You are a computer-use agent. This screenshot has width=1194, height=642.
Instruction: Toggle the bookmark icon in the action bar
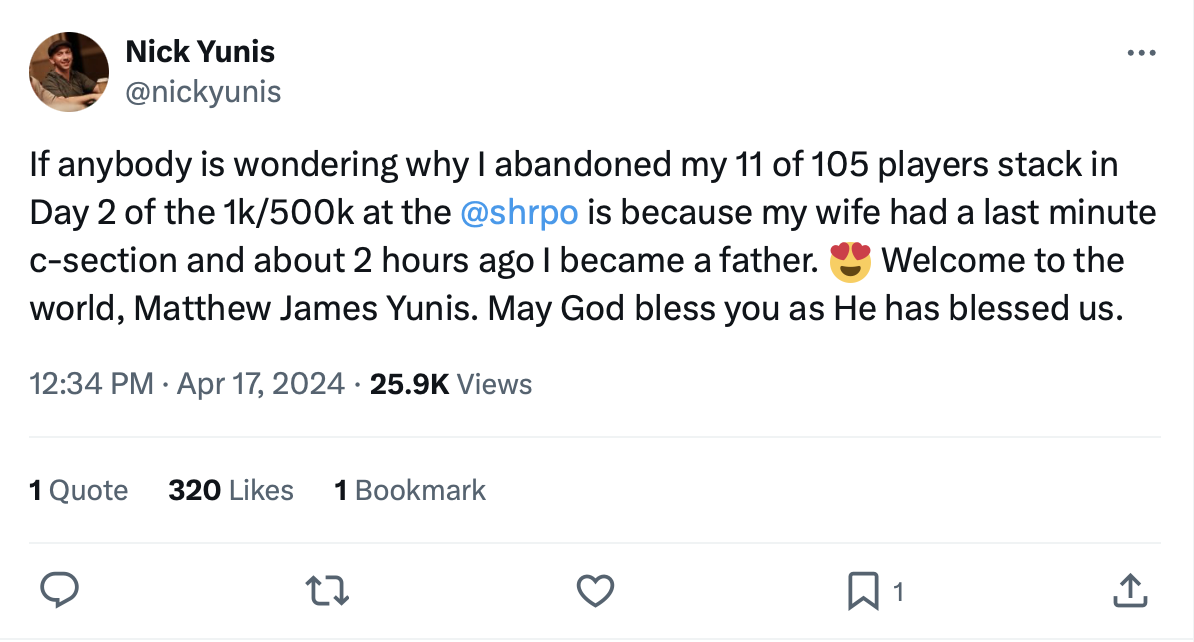(861, 592)
